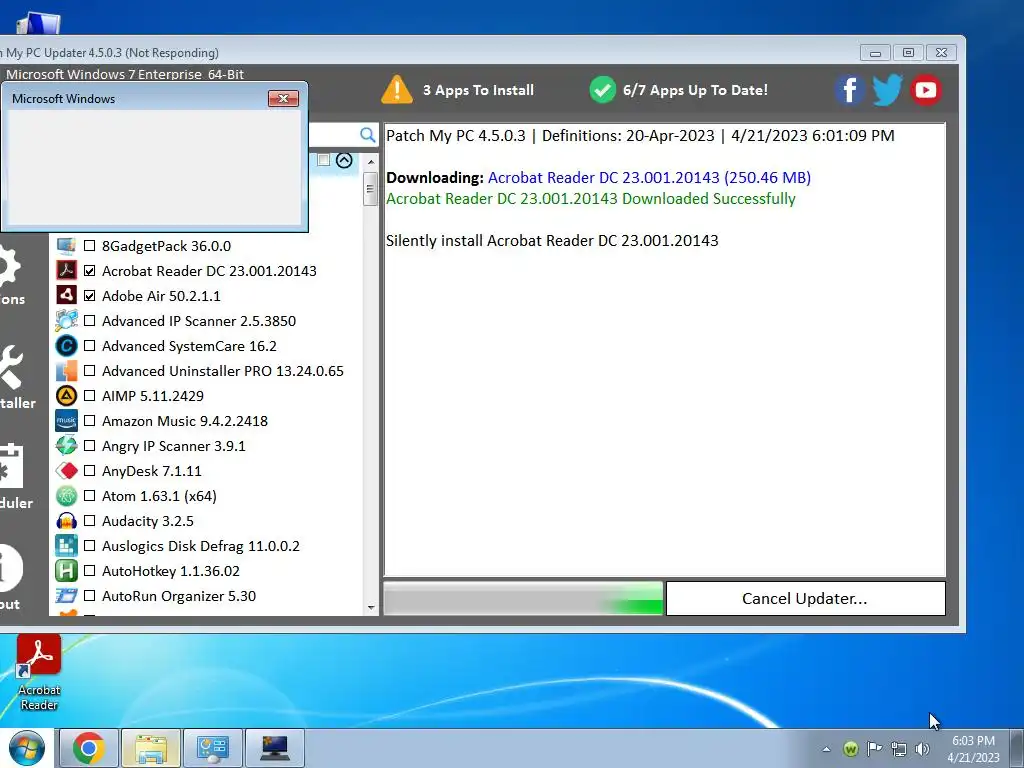
Task: Open the YouTube channel icon
Action: (925, 90)
